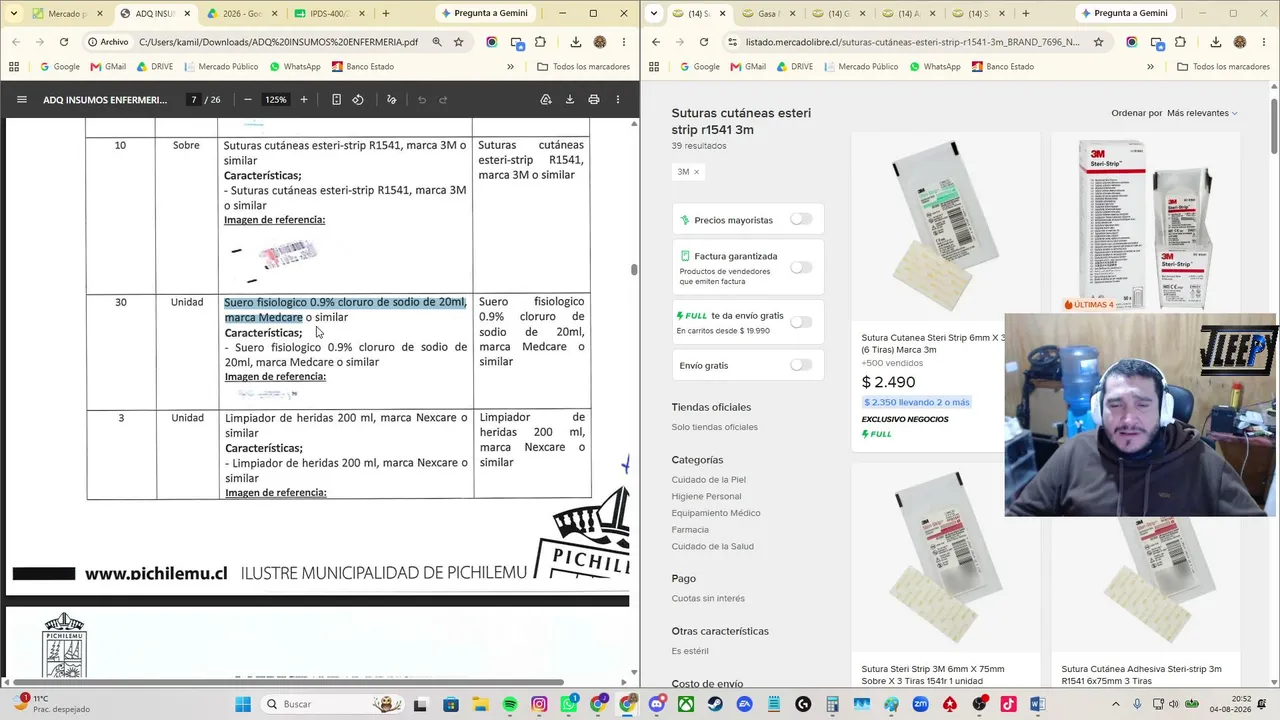Viewport: 1280px width, 720px height.
Task: Open apps grid in PDF window bookmarks bar
Action: coord(14,67)
